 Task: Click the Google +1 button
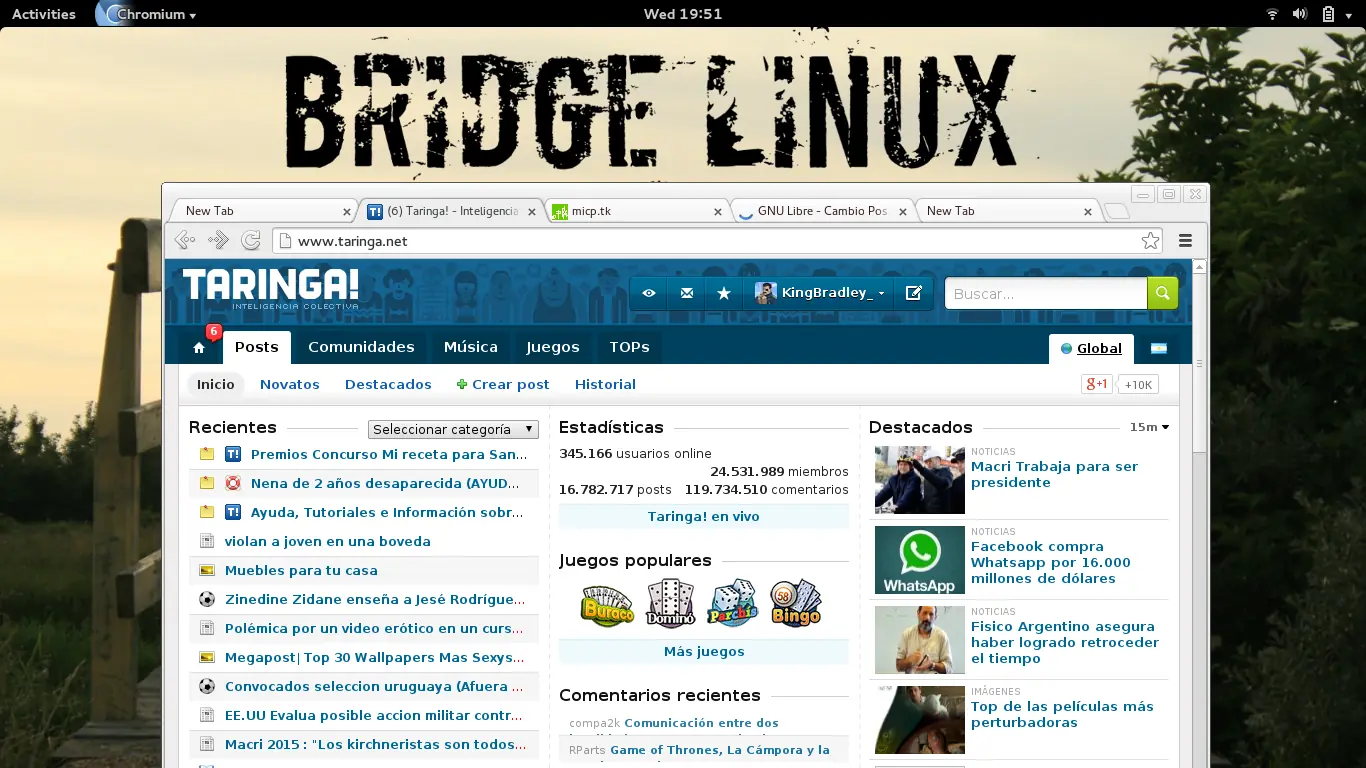1097,384
